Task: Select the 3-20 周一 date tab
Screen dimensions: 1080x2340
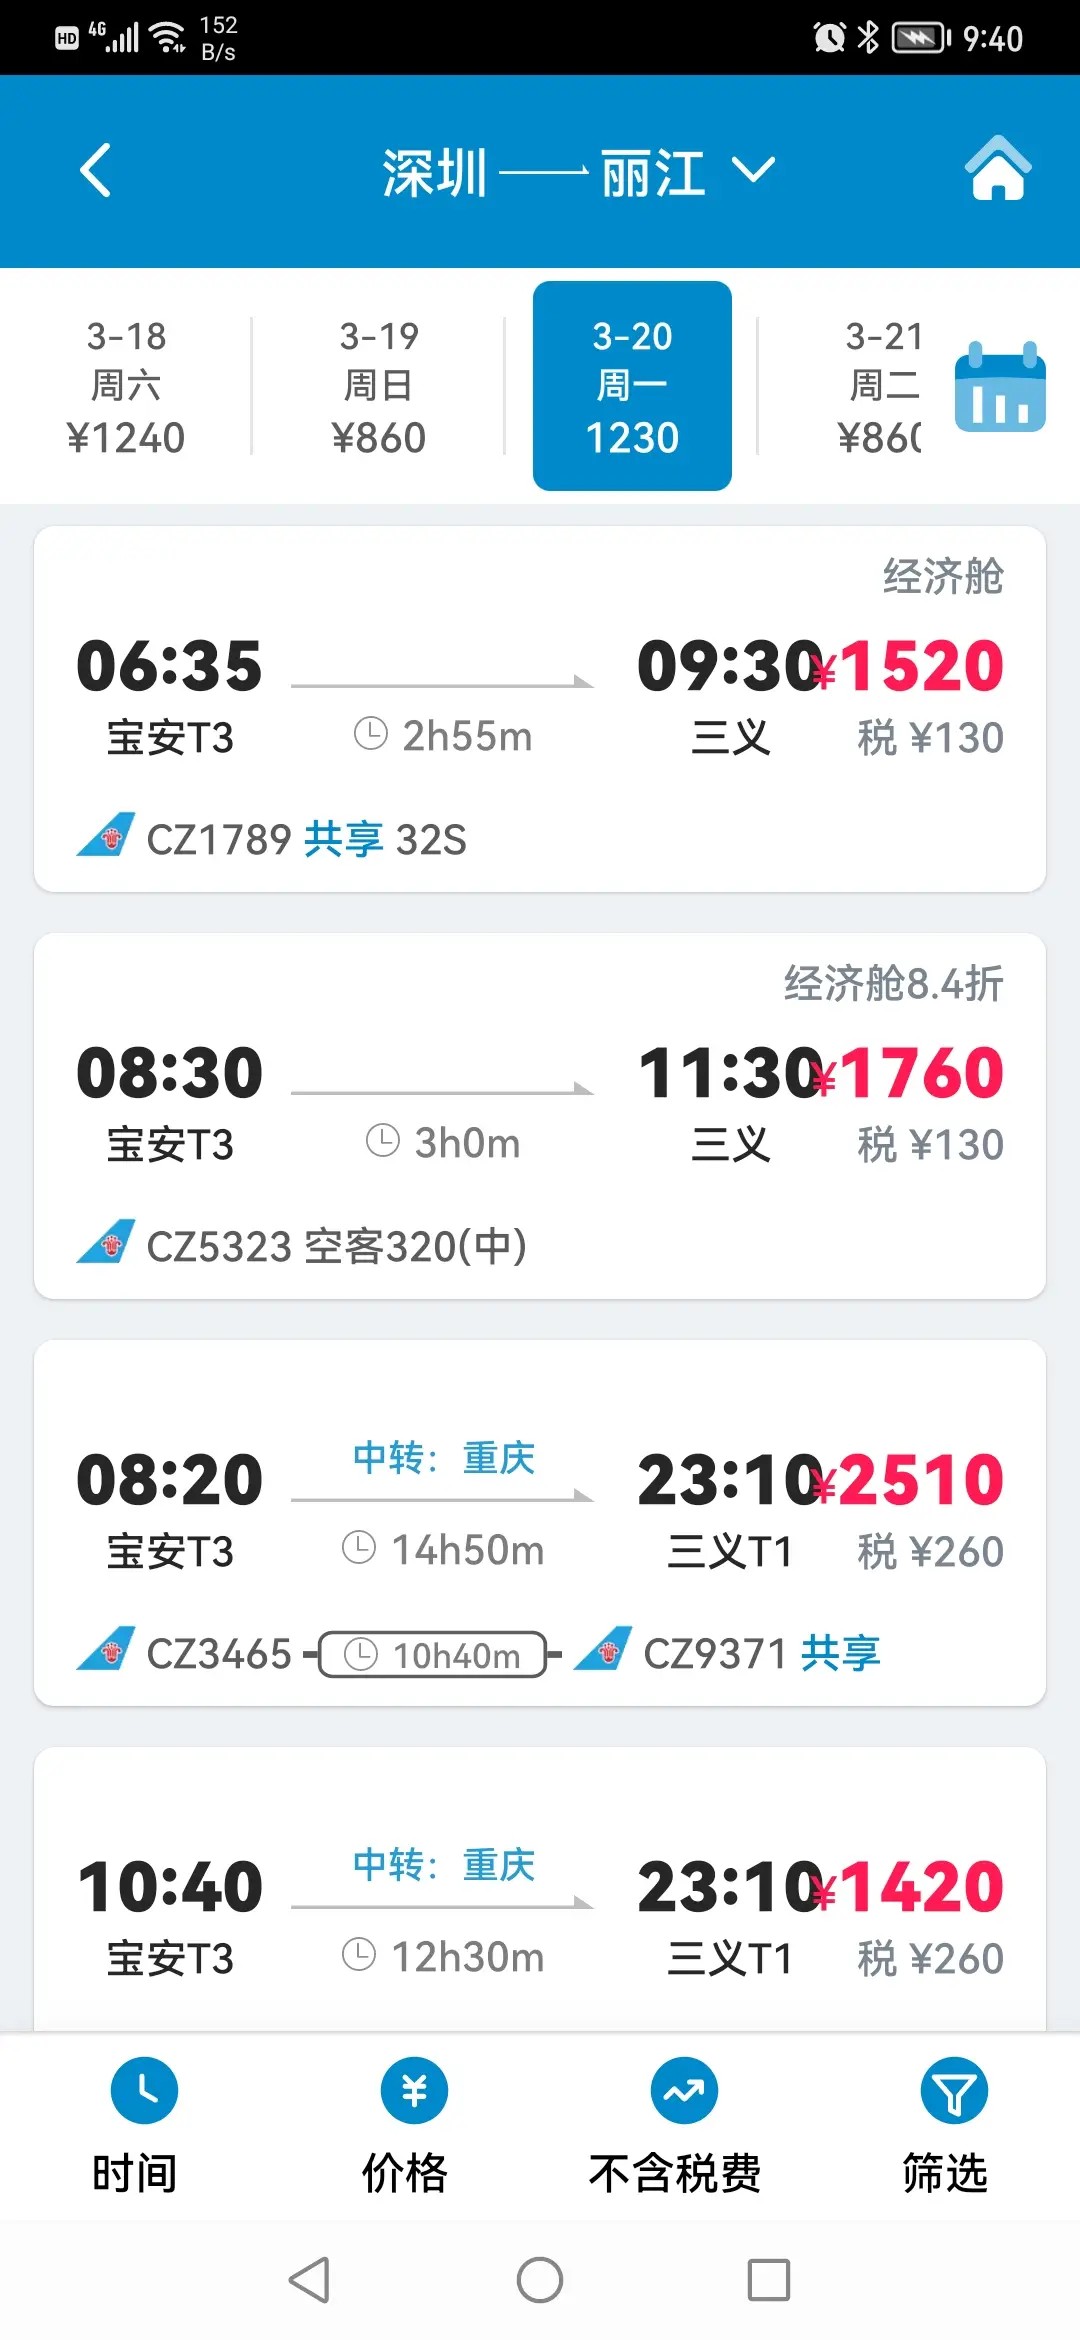Action: click(x=632, y=386)
